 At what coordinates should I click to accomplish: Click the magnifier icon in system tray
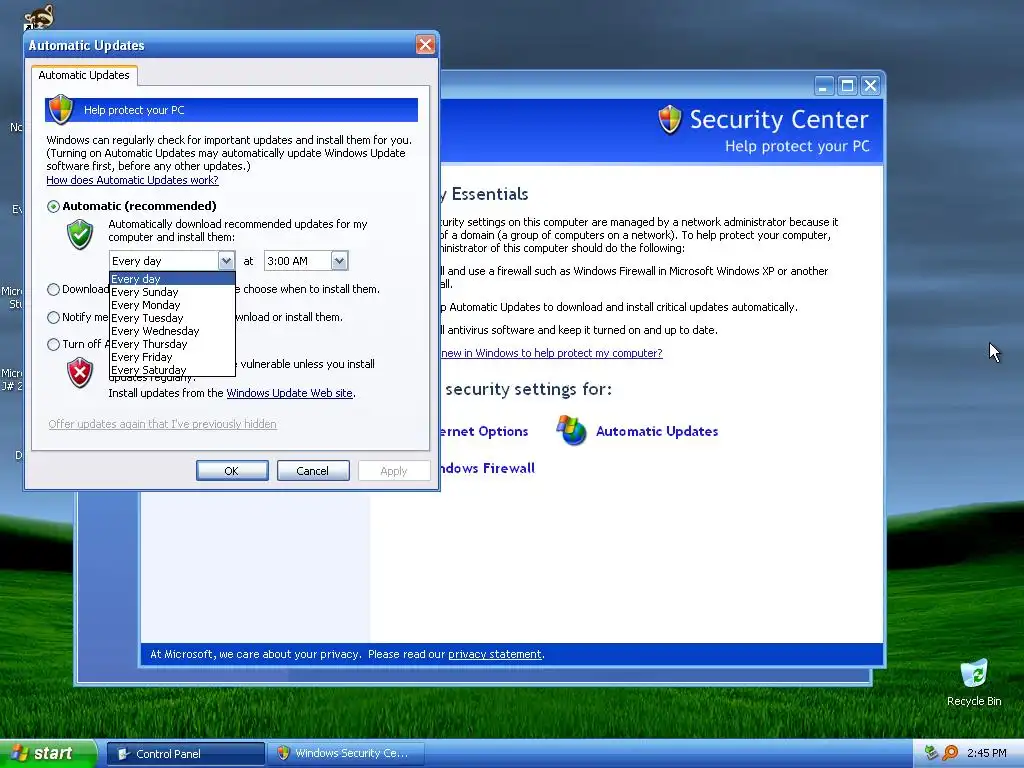coord(950,753)
